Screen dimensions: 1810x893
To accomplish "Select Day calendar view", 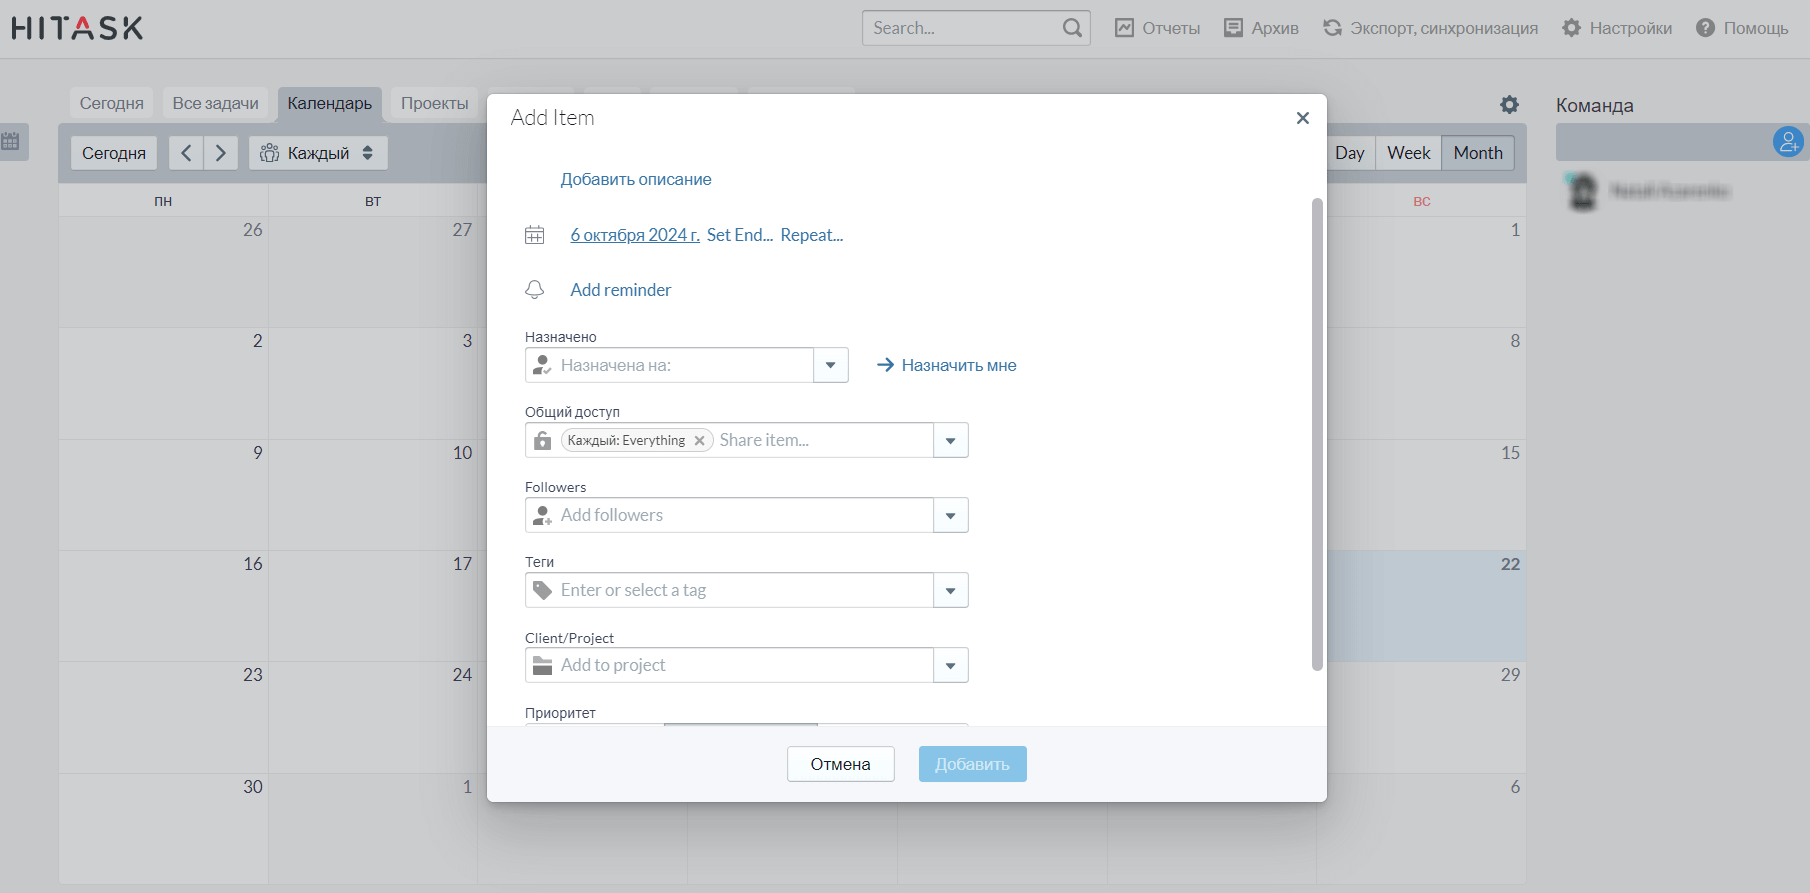I will tap(1350, 153).
